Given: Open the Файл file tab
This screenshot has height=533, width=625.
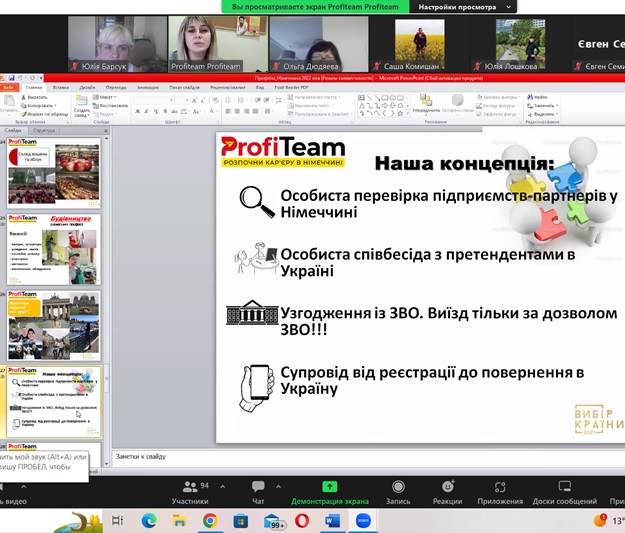Looking at the screenshot, I should click(x=8, y=87).
